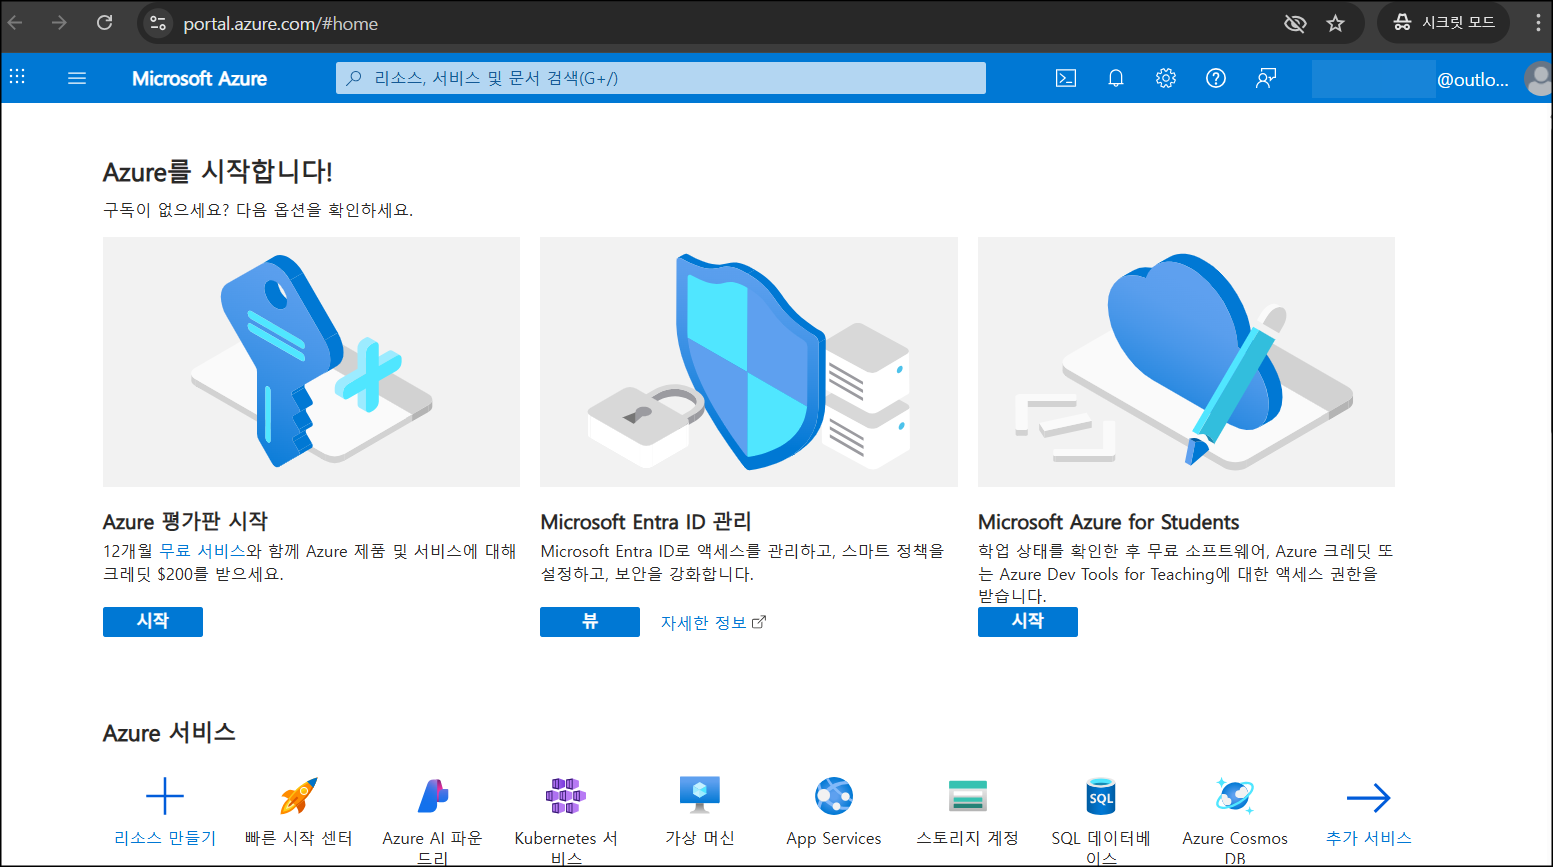Image resolution: width=1553 pixels, height=867 pixels.
Task: Open the 스토리지 계정 icon
Action: (x=968, y=797)
